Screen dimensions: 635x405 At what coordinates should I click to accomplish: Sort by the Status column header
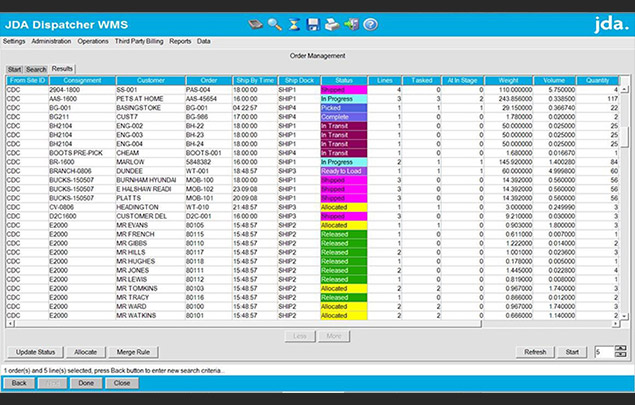[x=344, y=81]
